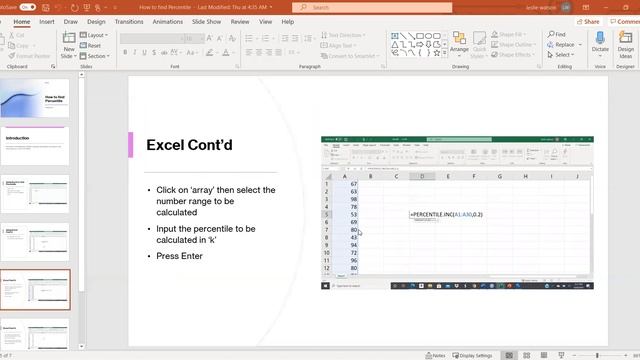
Task: Click the Redo icon in the title bar
Action: [74, 7]
